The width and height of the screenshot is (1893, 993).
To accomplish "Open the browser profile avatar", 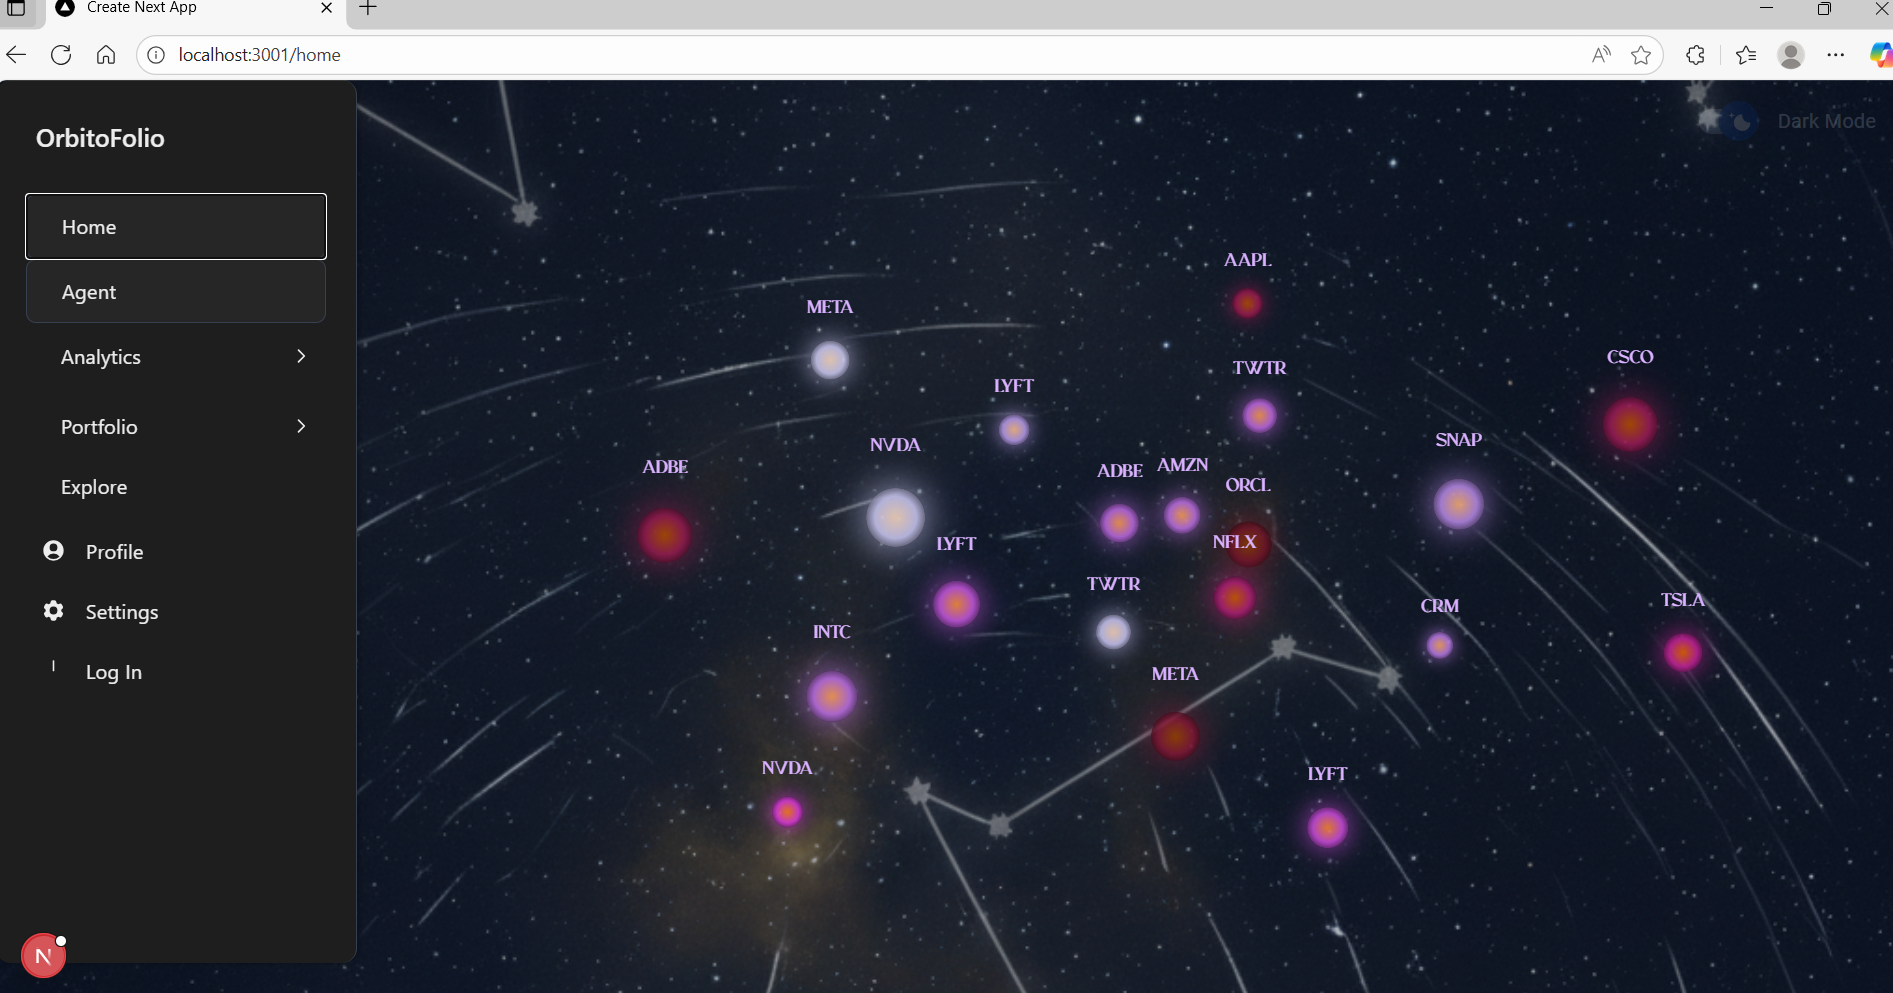I will coord(1791,55).
